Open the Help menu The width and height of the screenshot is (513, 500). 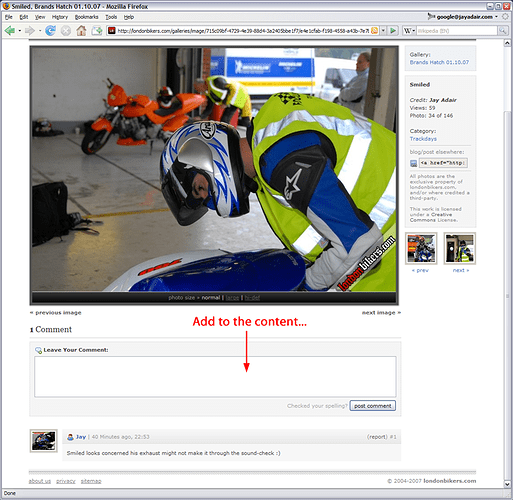click(x=129, y=17)
